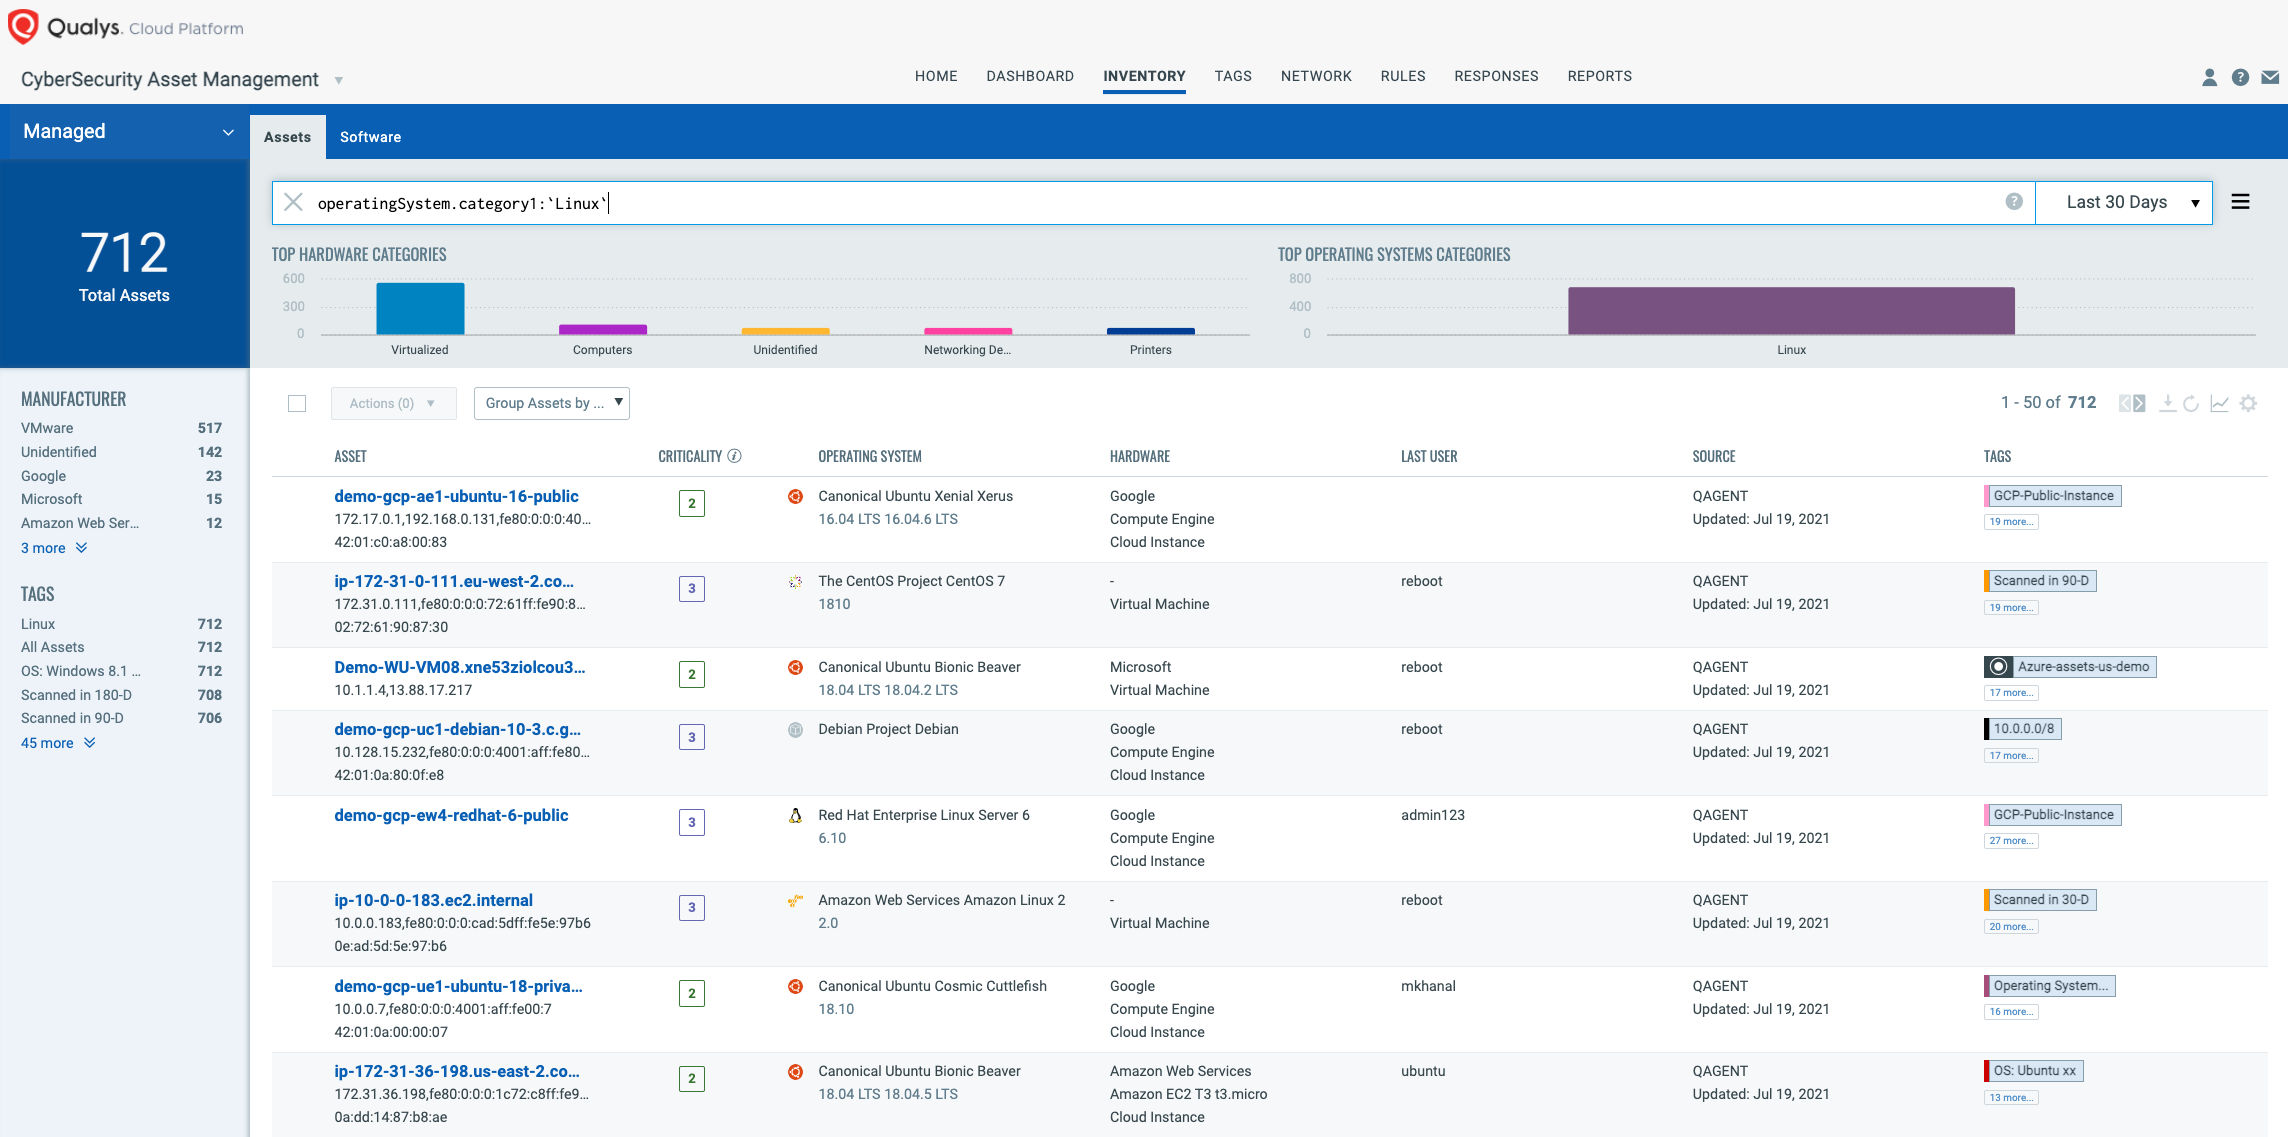The image size is (2288, 1137).
Task: Click the Qualys logo icon top left
Action: [x=26, y=26]
